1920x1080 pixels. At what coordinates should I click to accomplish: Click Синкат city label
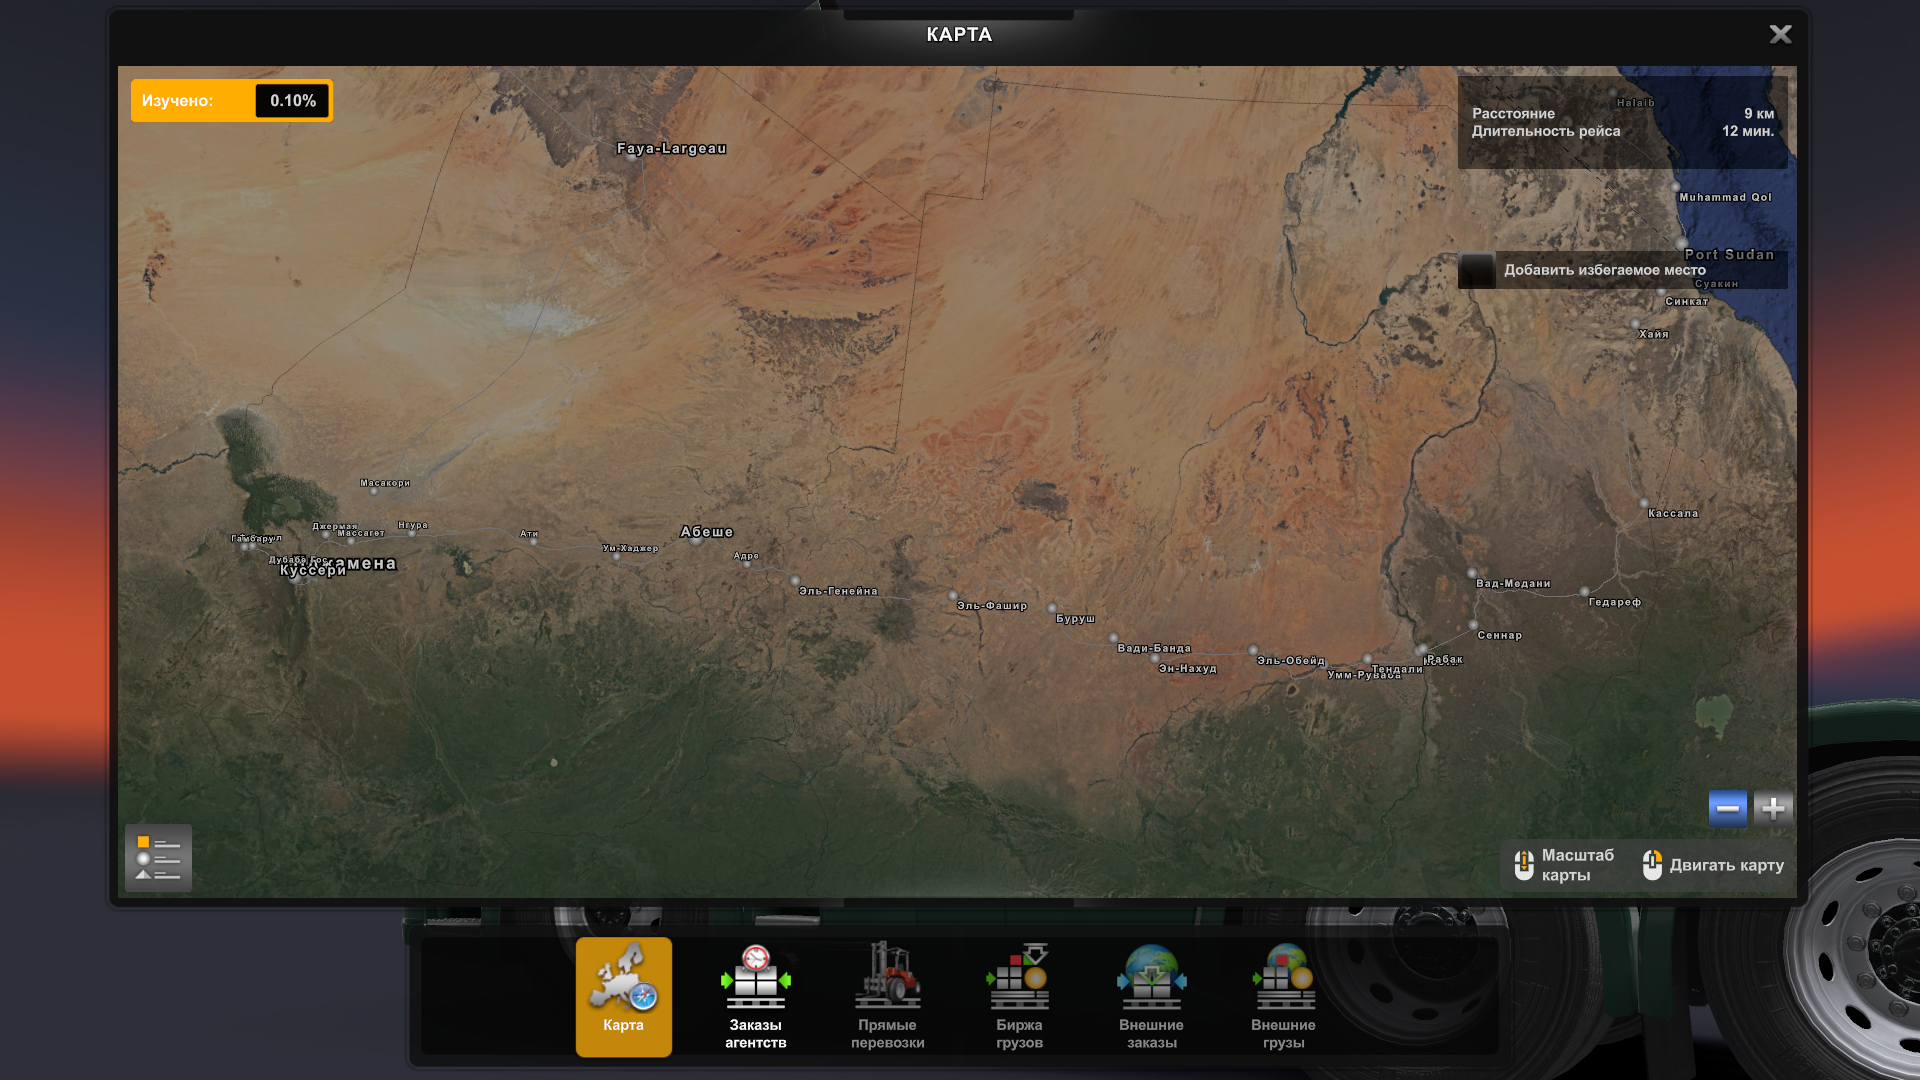(x=1686, y=301)
